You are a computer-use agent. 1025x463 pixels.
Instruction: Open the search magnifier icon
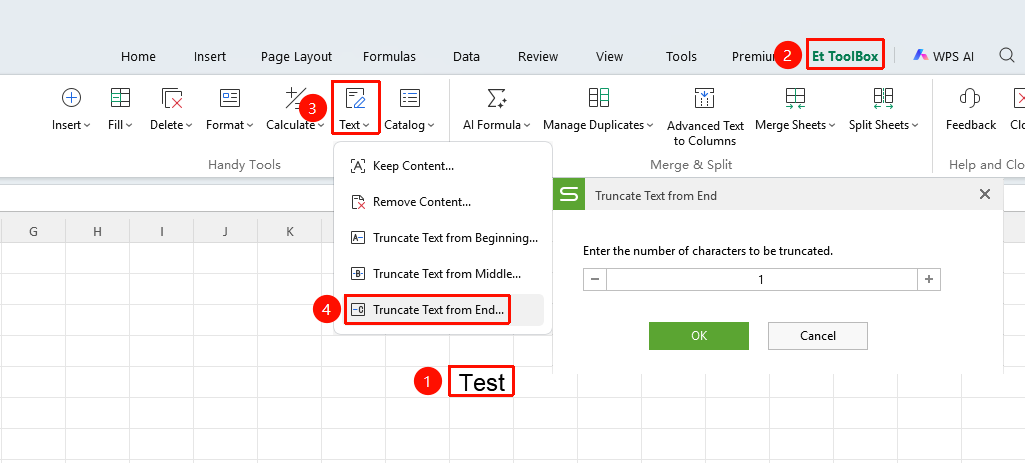tap(1007, 56)
